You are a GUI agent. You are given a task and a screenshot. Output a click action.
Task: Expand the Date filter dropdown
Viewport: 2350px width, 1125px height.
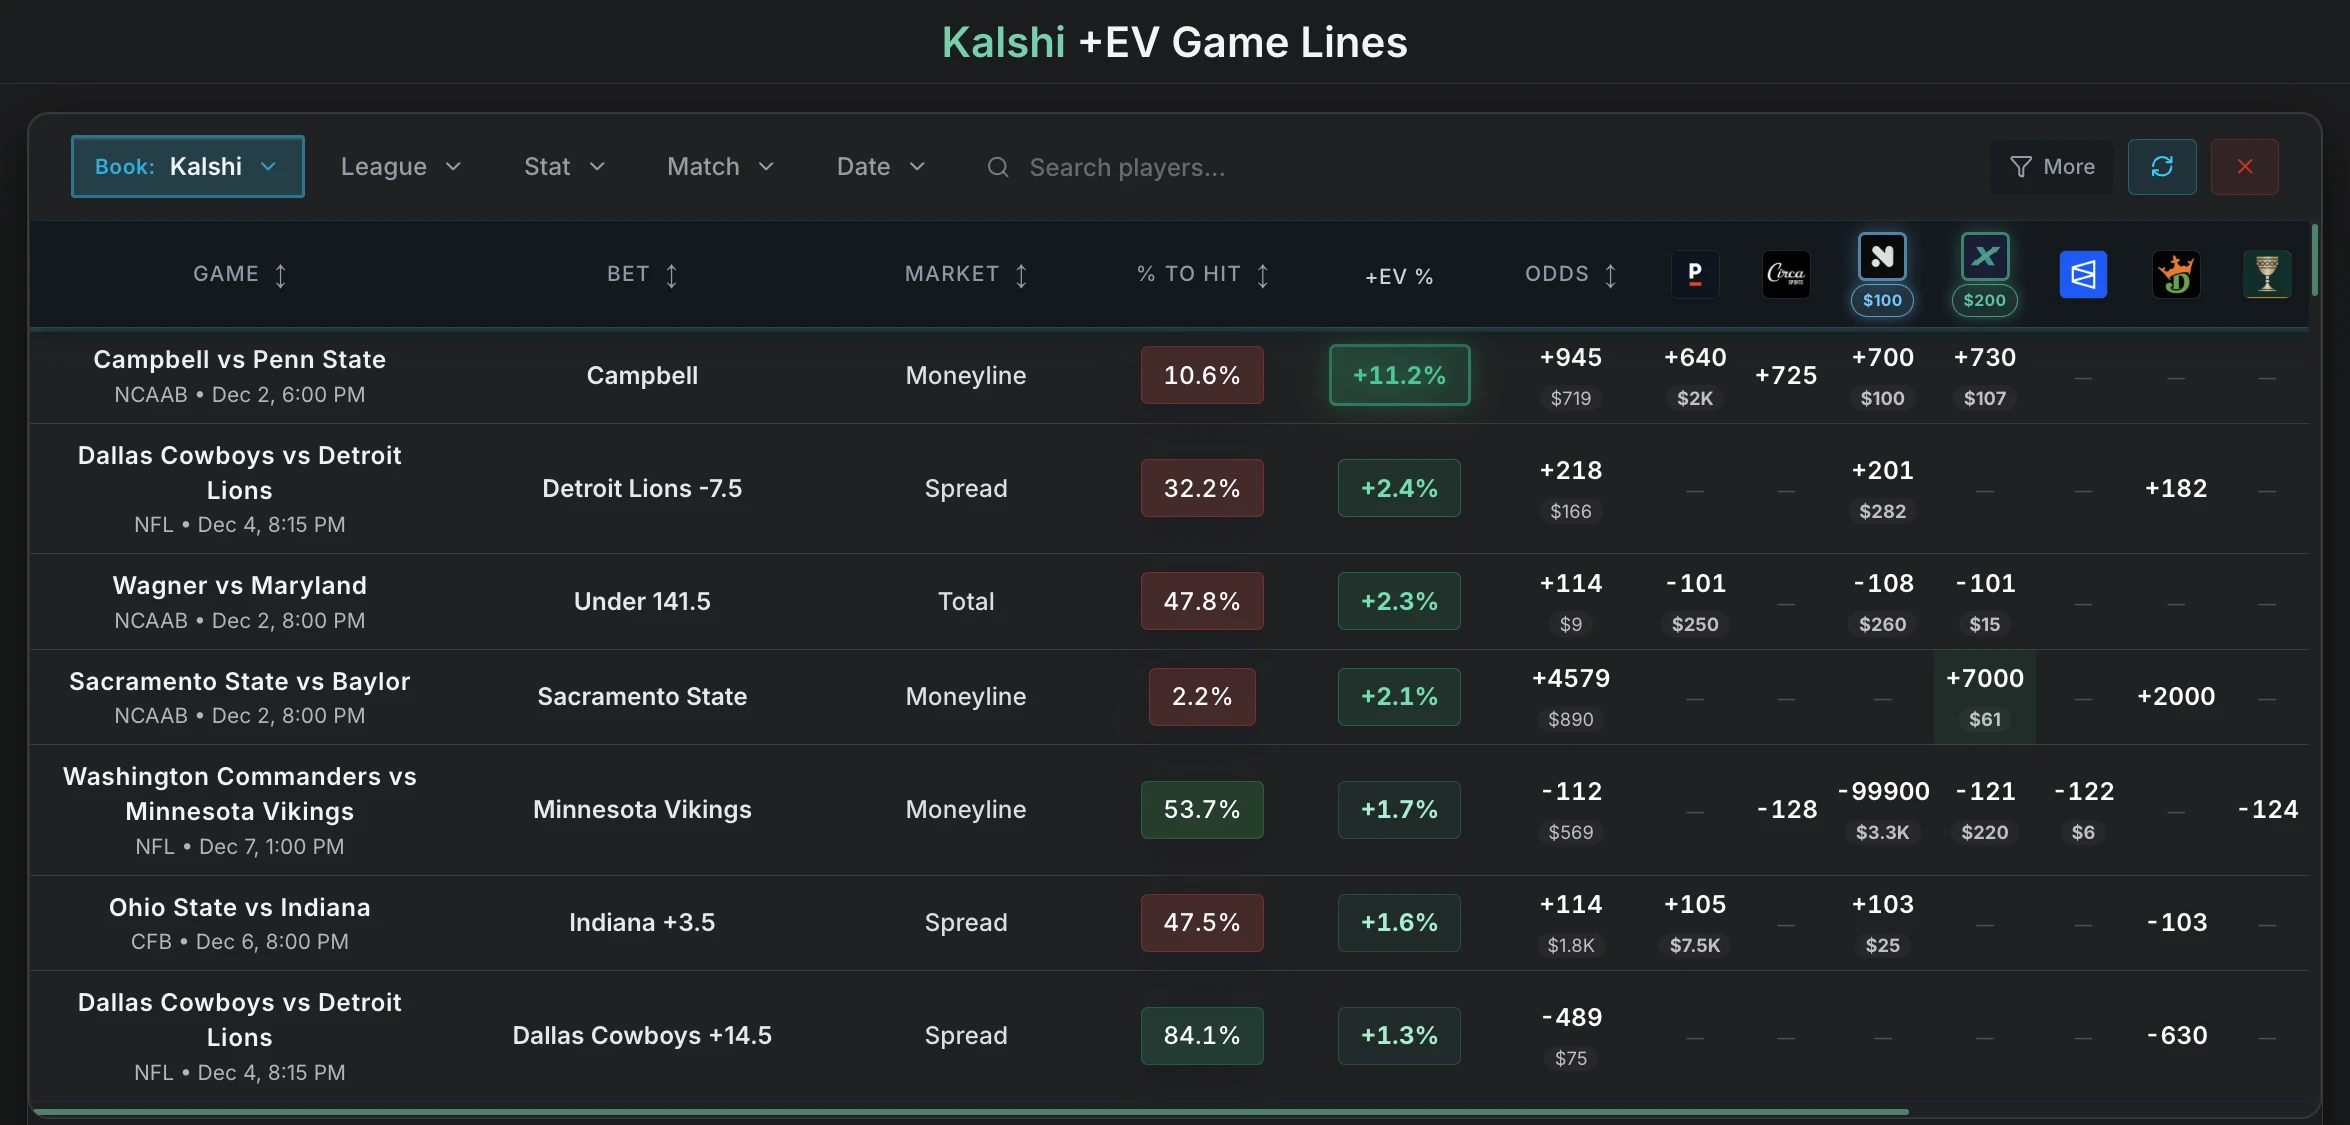click(879, 166)
